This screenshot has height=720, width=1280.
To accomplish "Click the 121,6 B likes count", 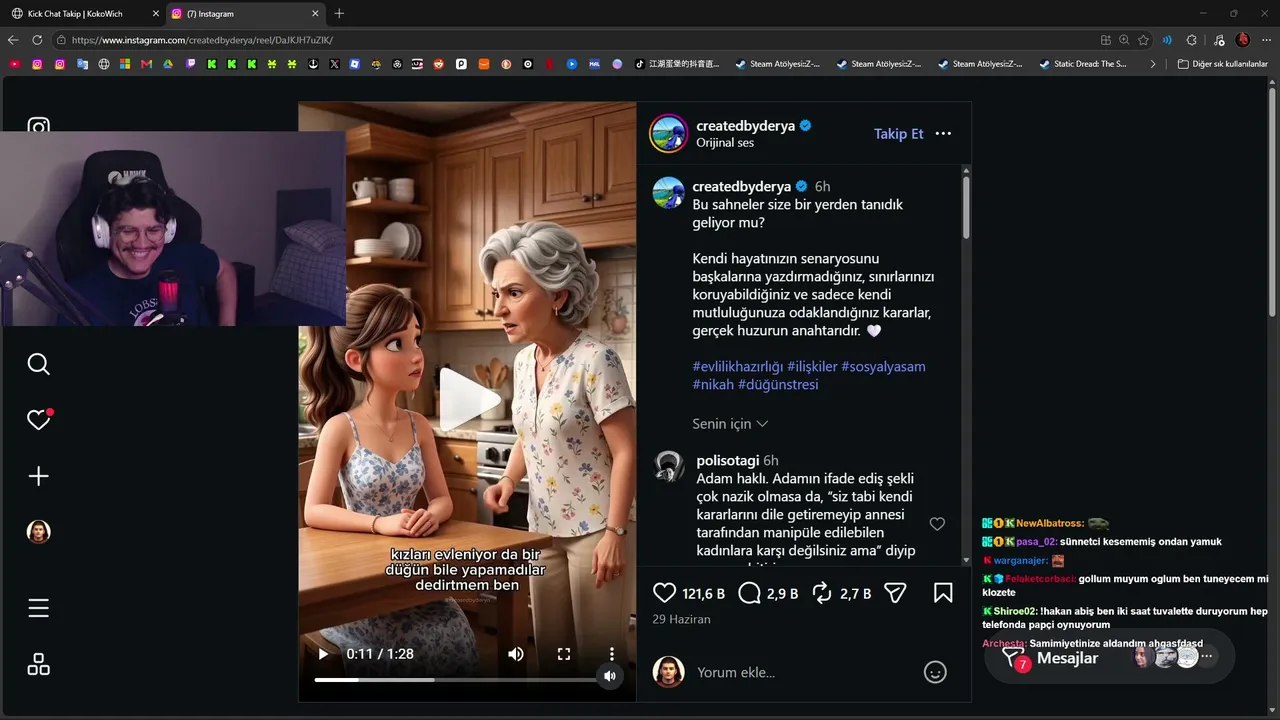I will pyautogui.click(x=703, y=593).
